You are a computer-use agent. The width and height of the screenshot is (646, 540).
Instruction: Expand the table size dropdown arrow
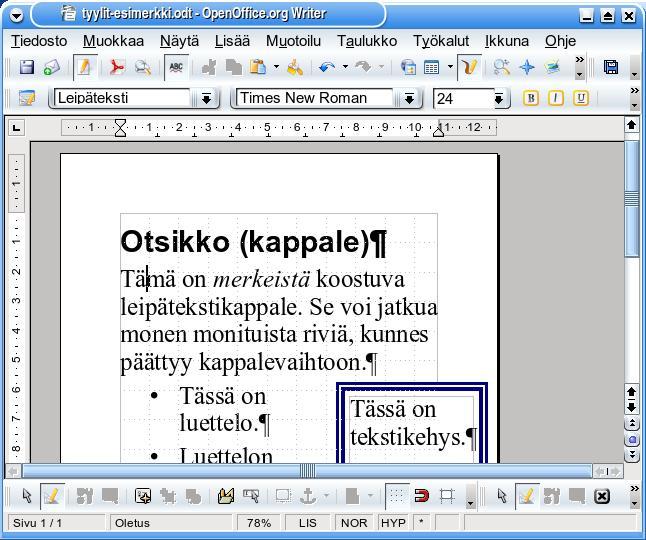[x=450, y=67]
